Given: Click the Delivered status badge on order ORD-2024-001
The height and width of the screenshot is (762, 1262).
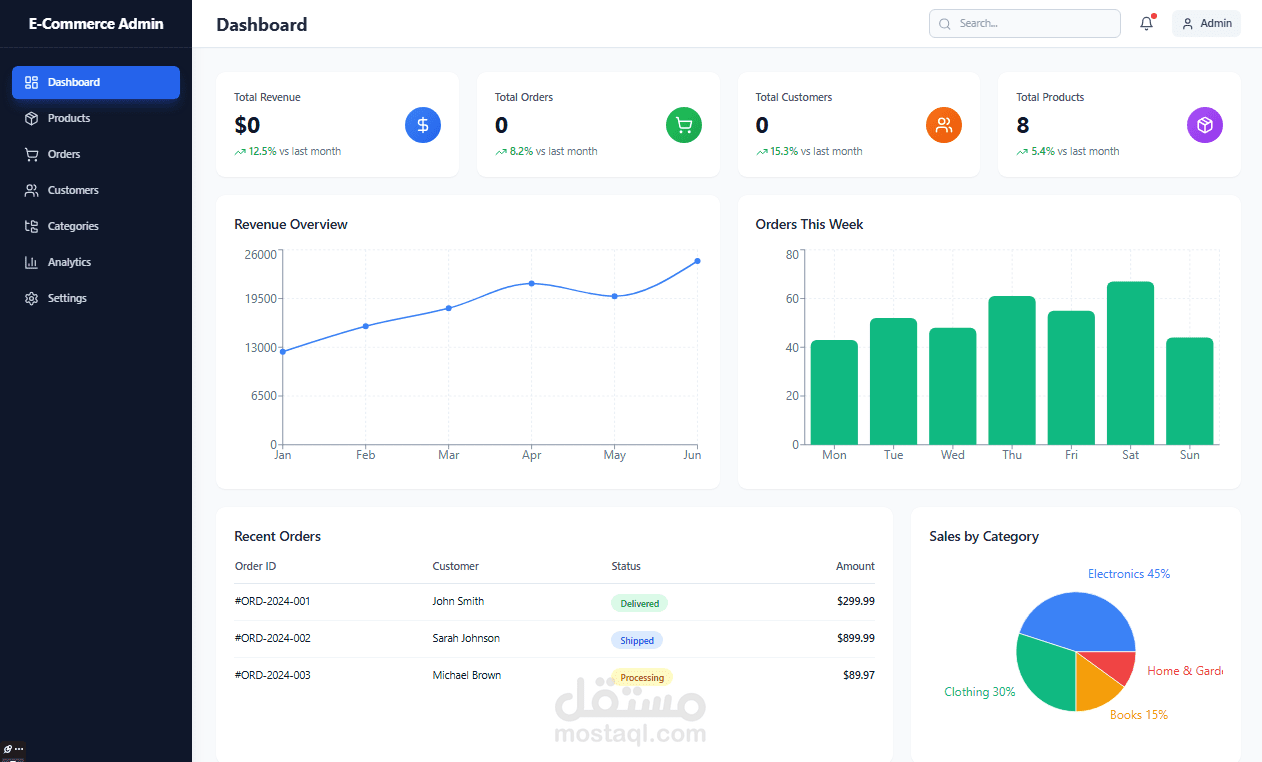Looking at the screenshot, I should [x=639, y=603].
